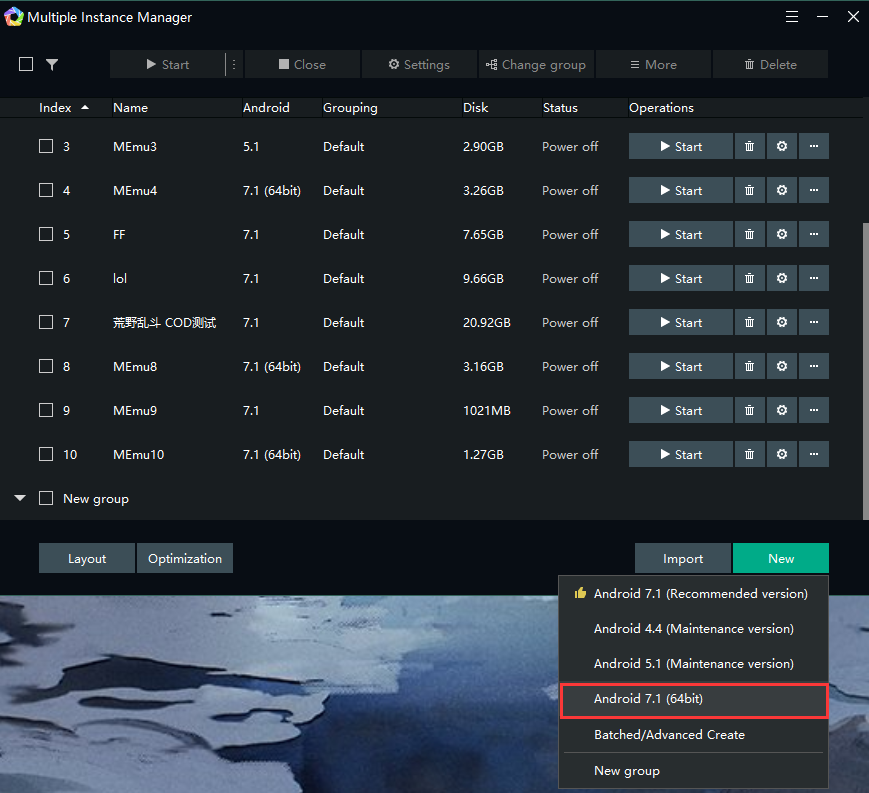Click the Import button

coord(683,559)
